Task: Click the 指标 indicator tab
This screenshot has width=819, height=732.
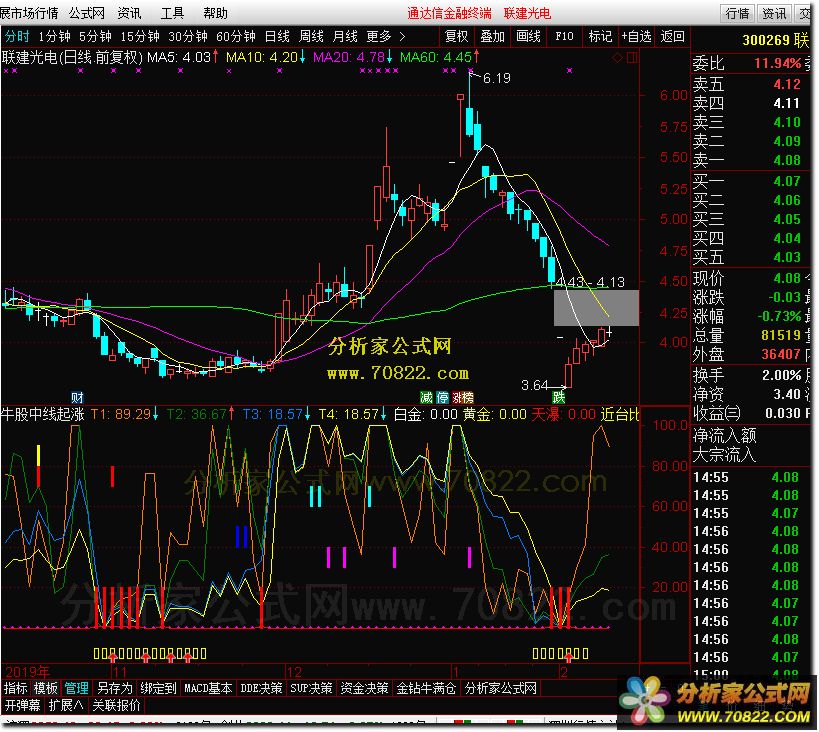Action: [x=16, y=689]
